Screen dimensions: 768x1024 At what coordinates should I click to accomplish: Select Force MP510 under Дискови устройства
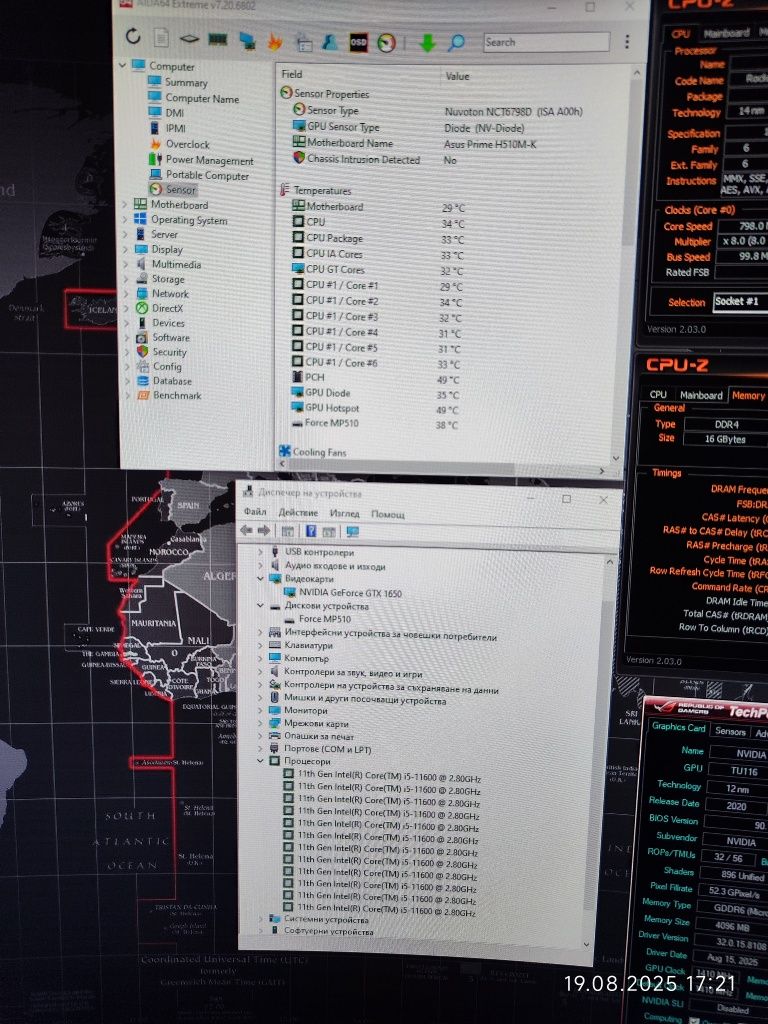tap(325, 618)
